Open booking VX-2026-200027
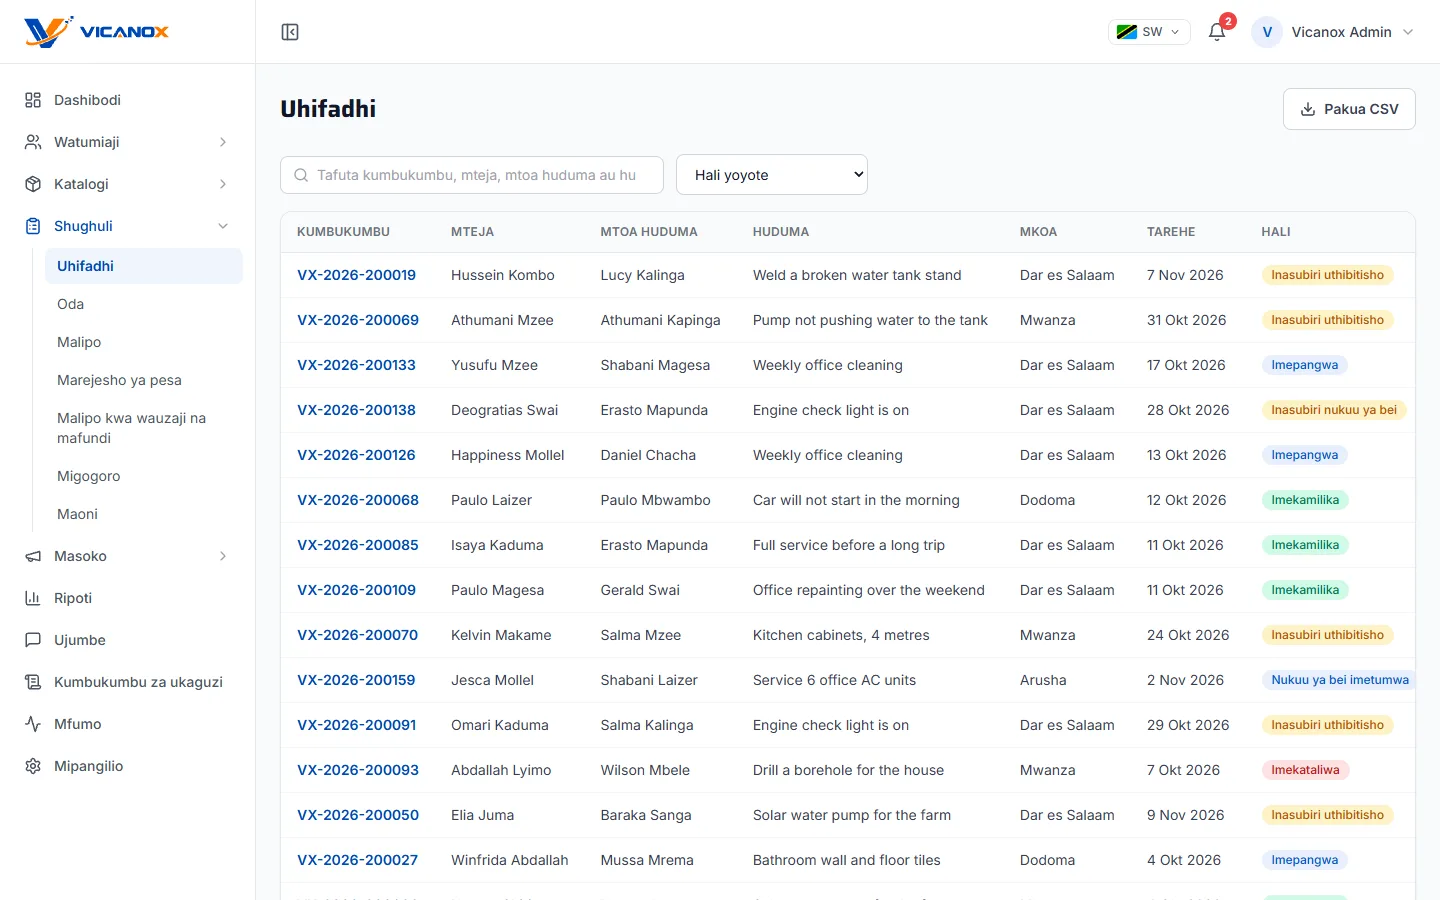The image size is (1440, 900). 357,860
